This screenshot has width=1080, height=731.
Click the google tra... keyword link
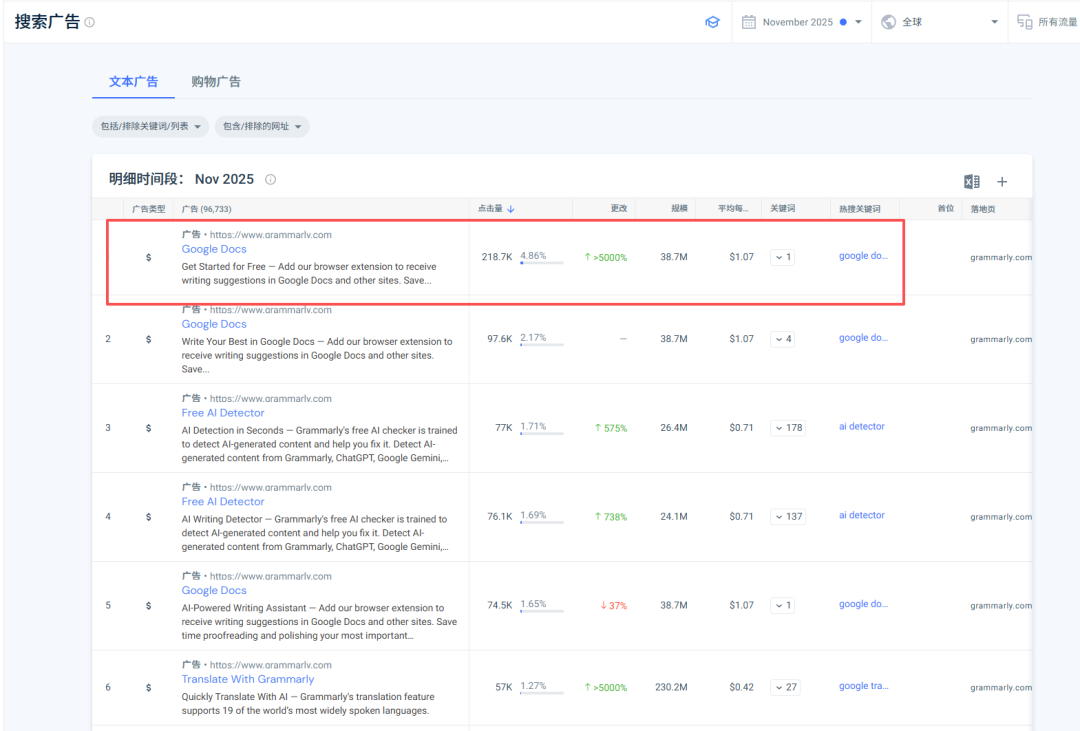pos(864,686)
